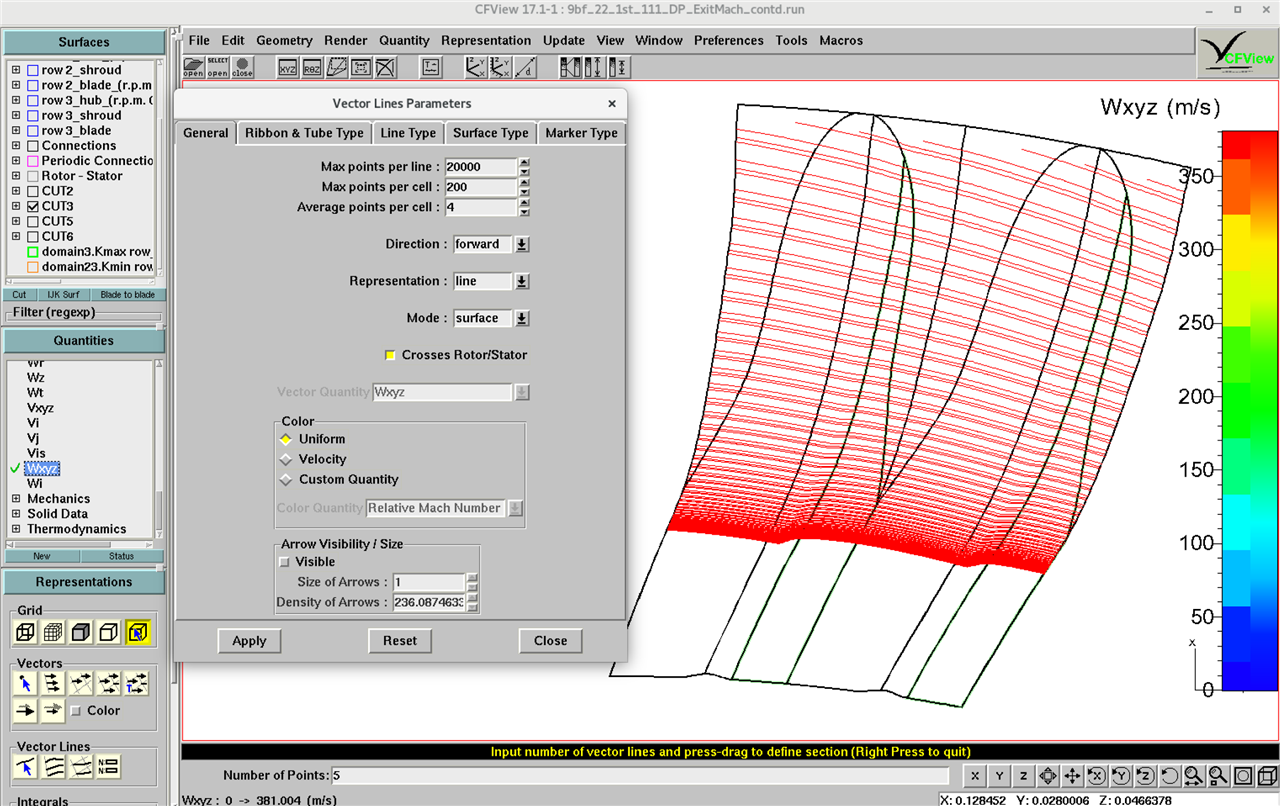Click the vector lines from section icon
The width and height of the screenshot is (1280, 806).
pyautogui.click(x=54, y=767)
